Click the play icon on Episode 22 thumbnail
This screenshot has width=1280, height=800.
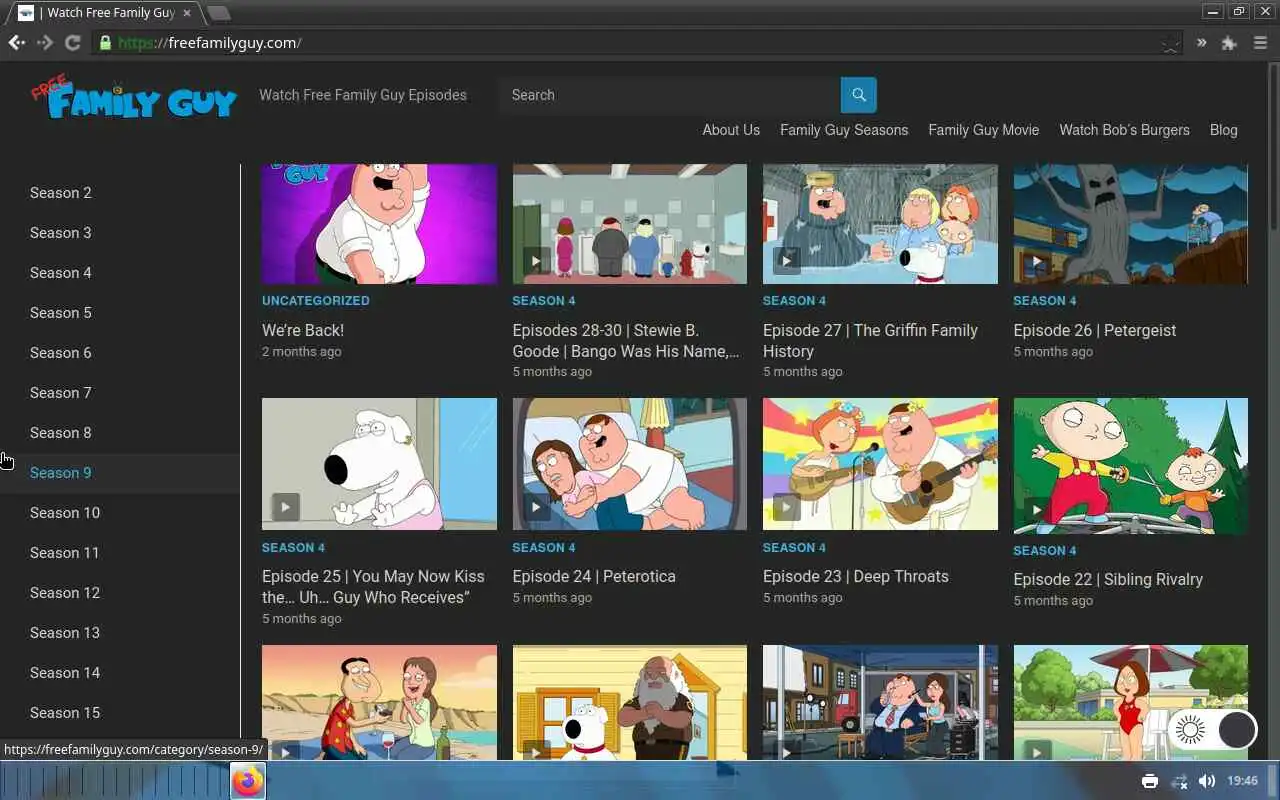[1037, 510]
